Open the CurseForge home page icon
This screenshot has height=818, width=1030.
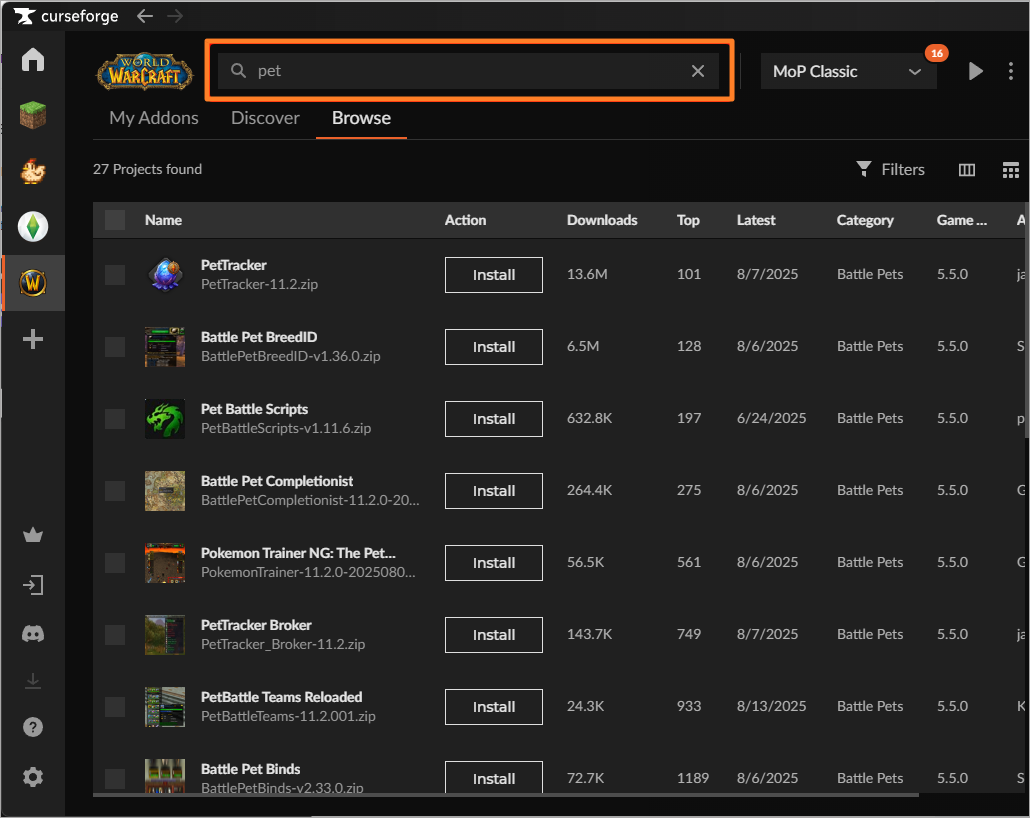pos(33,60)
